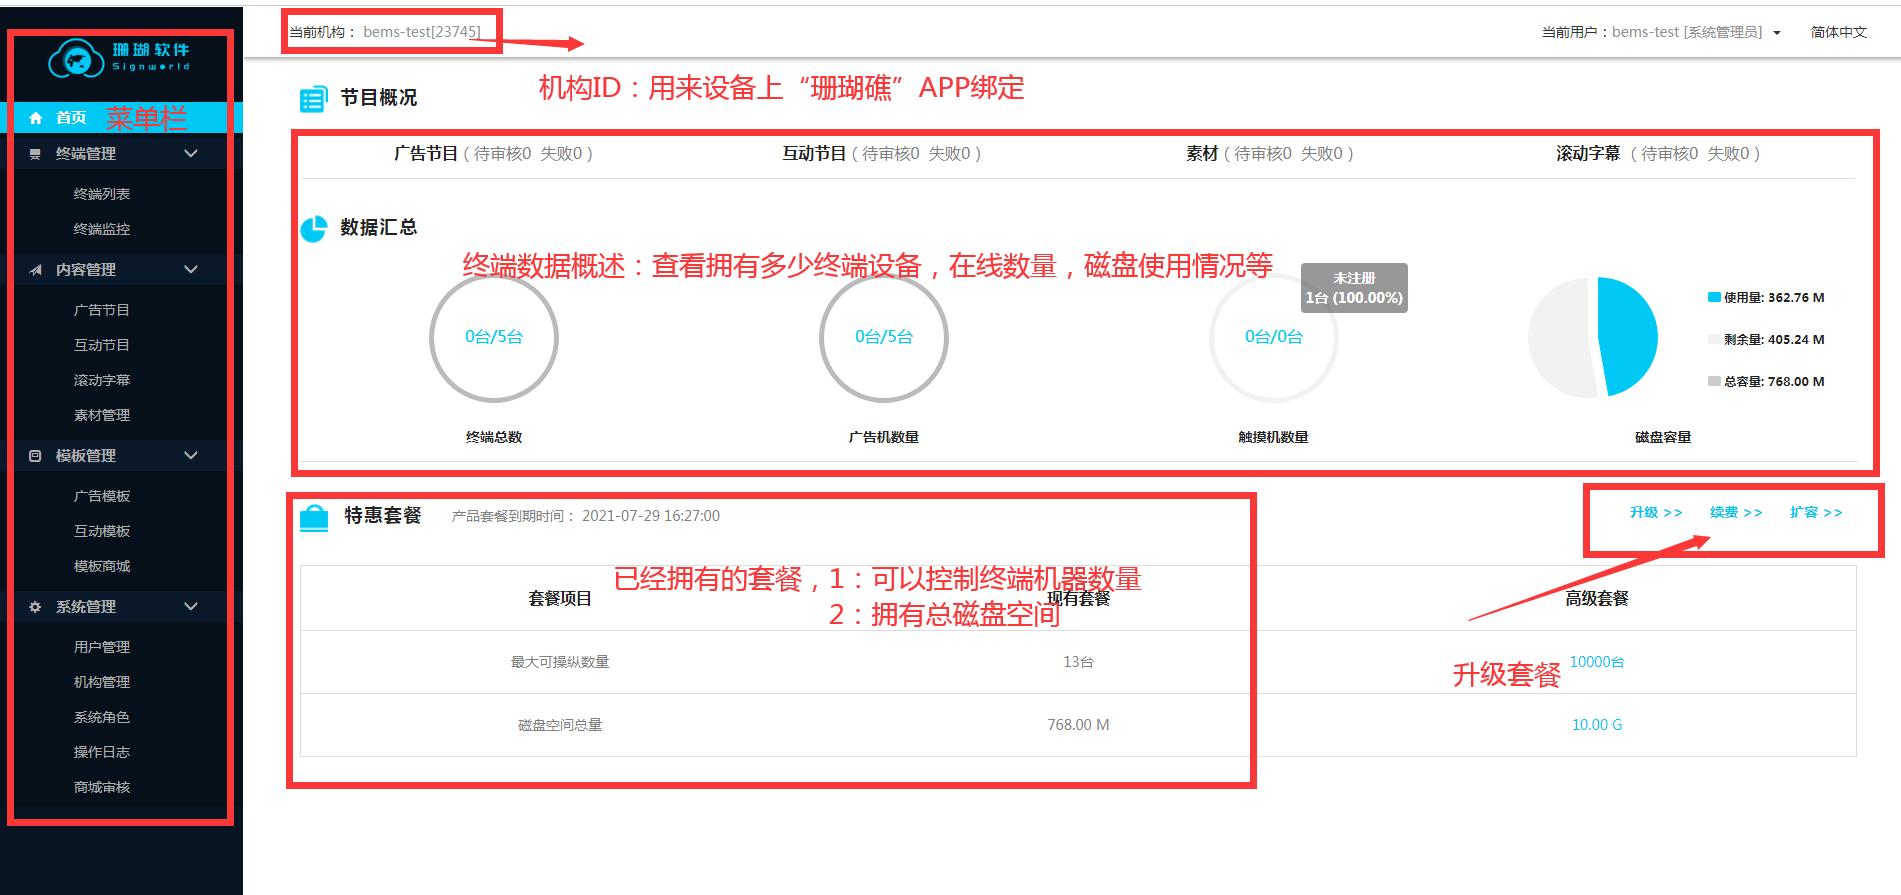Click the 768.00 M current package cell
The width and height of the screenshot is (1901, 895).
tap(1078, 725)
